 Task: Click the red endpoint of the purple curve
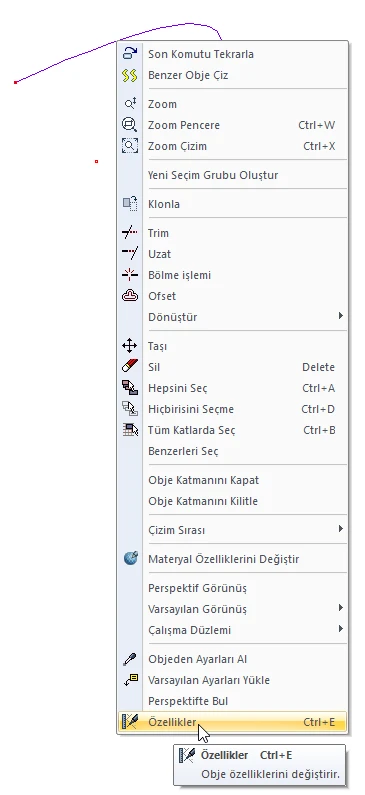(16, 82)
